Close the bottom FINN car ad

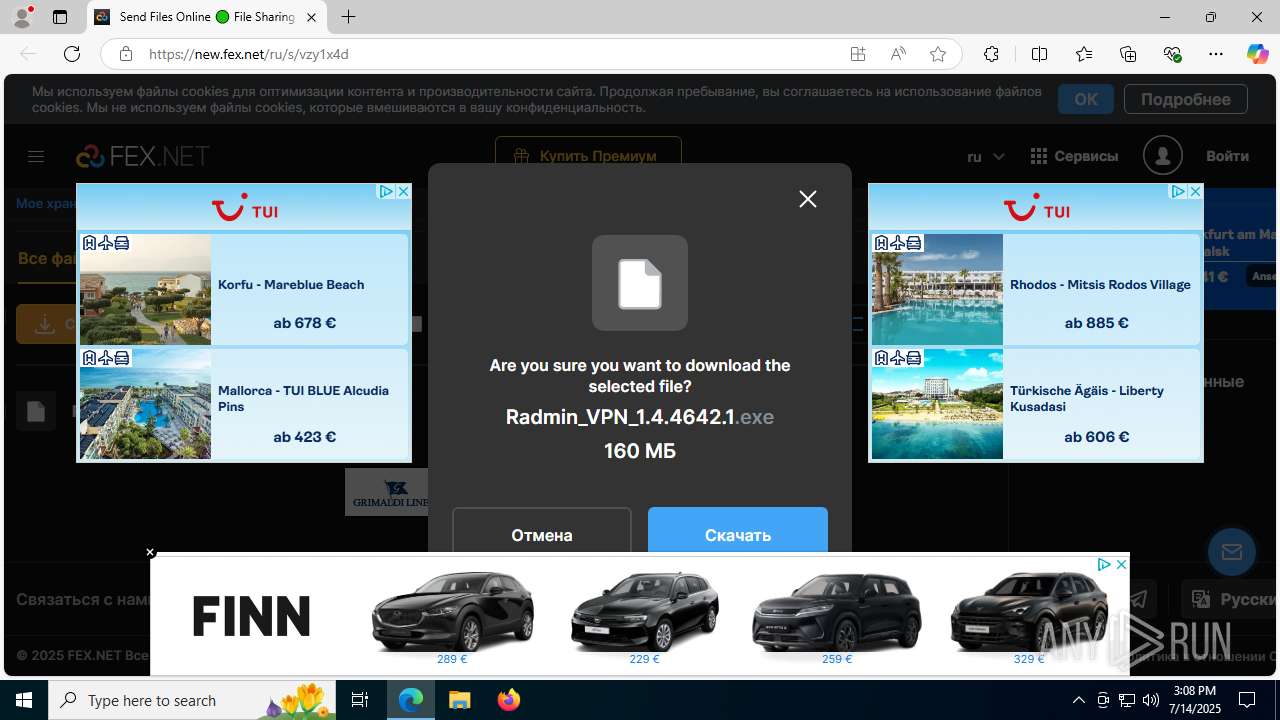pos(1121,565)
